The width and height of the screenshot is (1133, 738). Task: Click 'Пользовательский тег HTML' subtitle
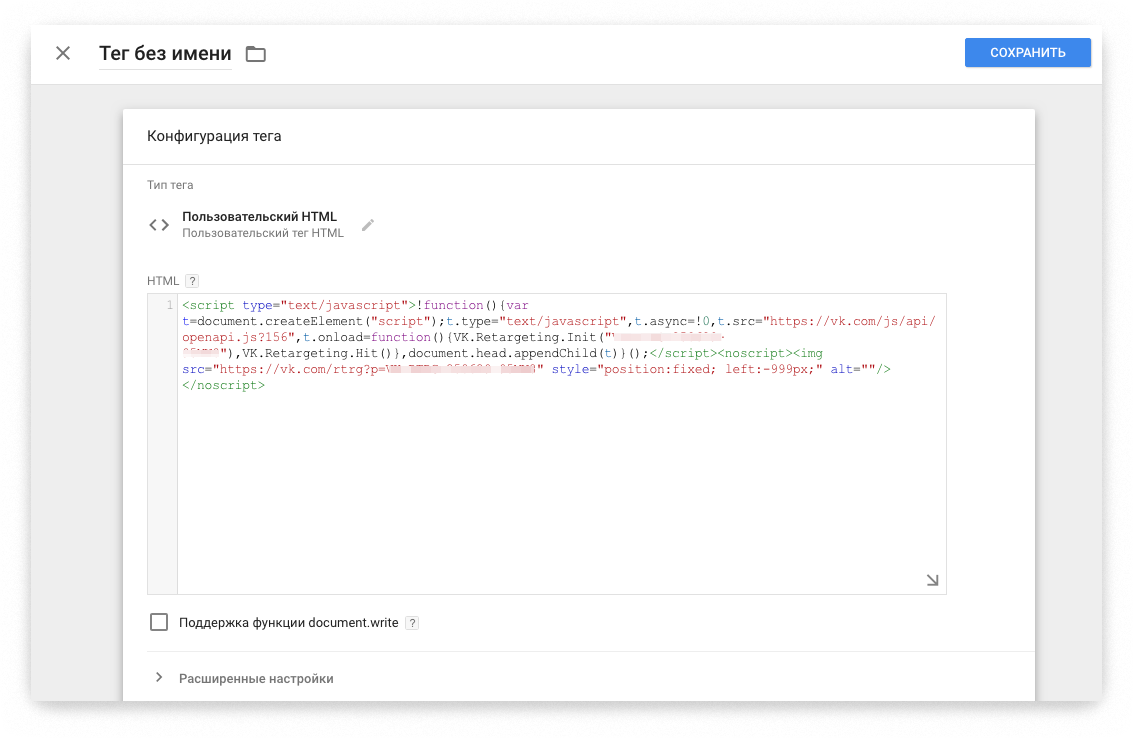263,233
